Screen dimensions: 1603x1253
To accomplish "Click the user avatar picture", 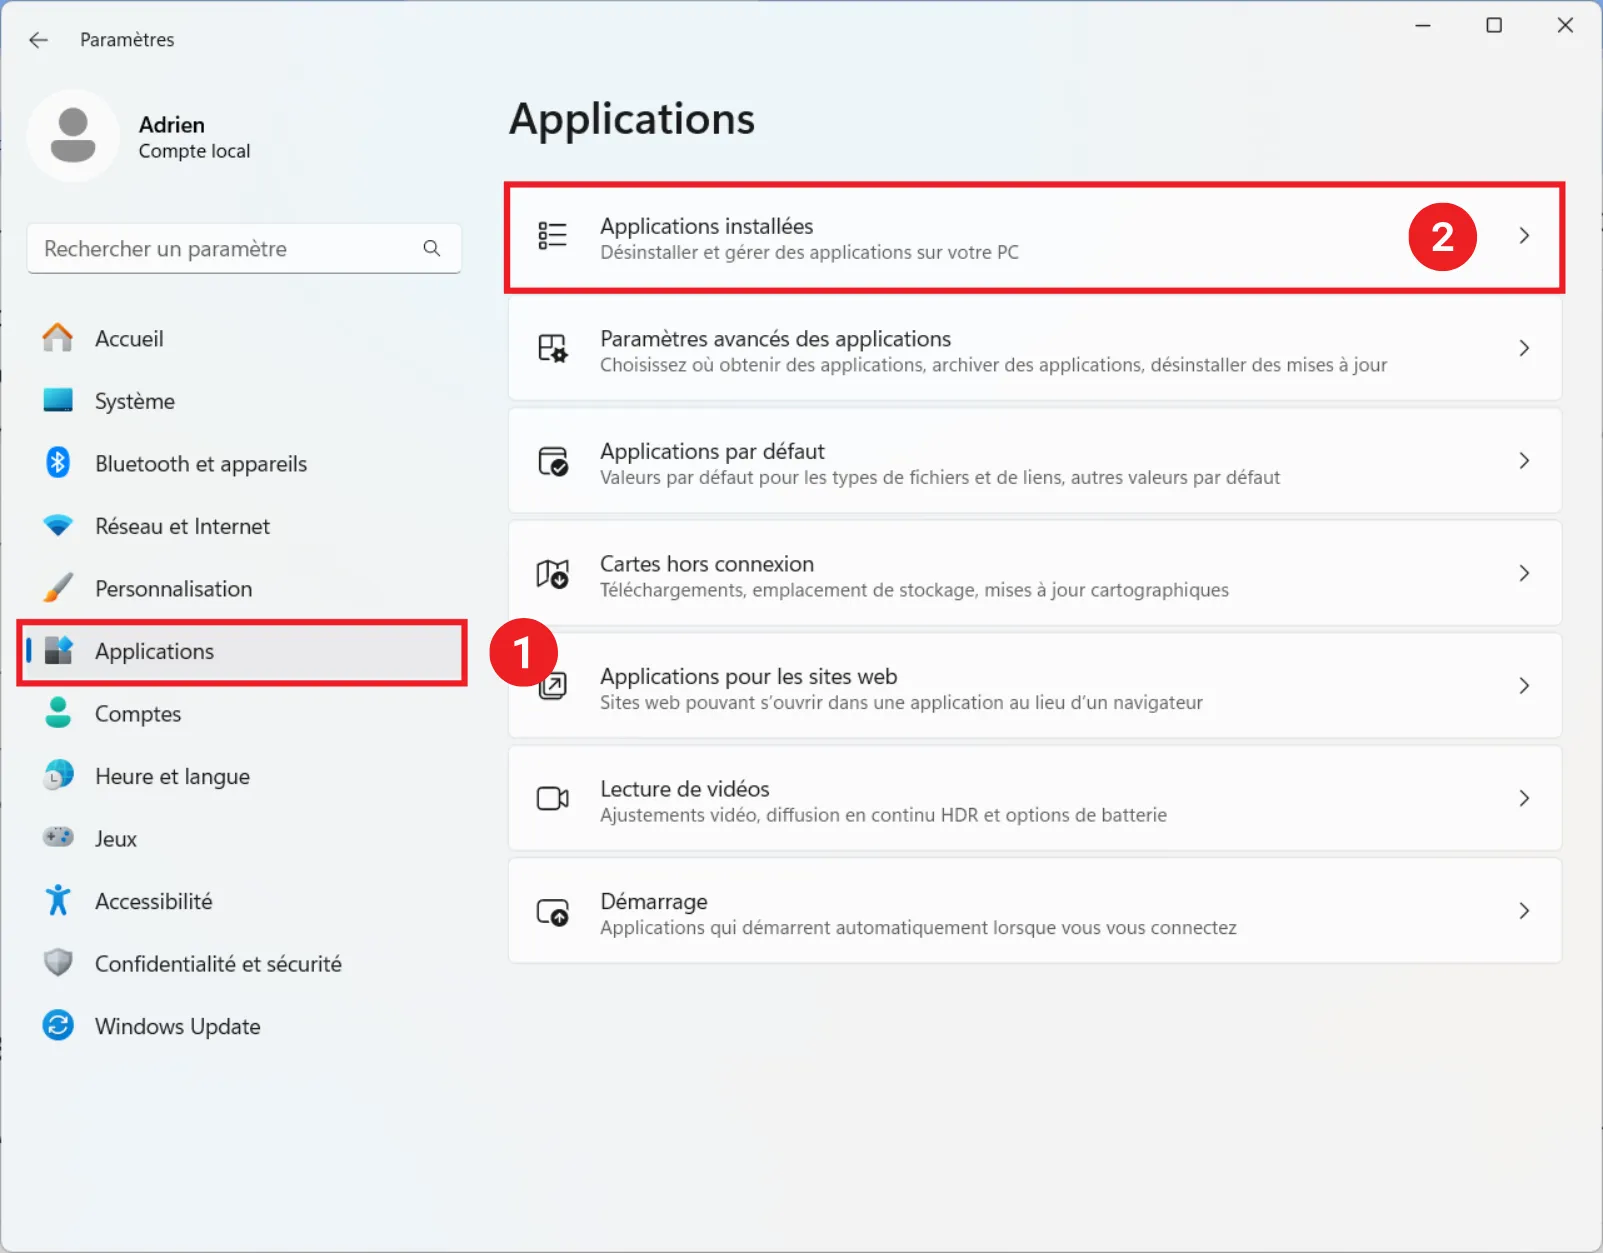I will click(73, 136).
